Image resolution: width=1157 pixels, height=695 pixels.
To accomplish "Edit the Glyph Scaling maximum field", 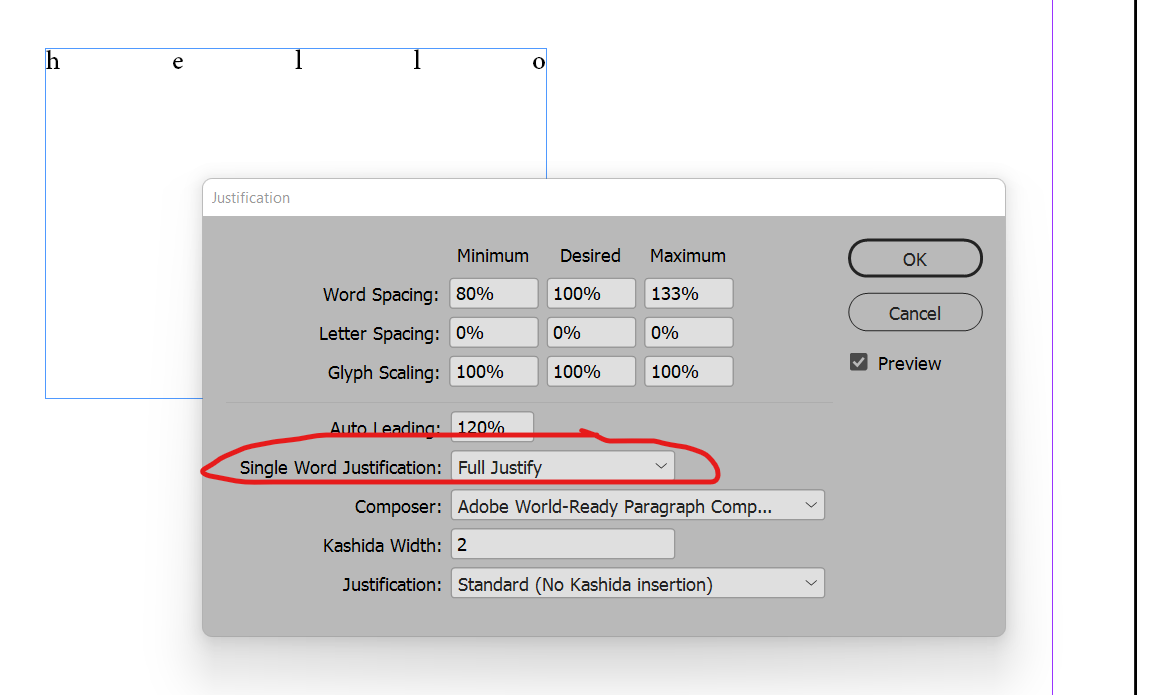I will point(688,371).
